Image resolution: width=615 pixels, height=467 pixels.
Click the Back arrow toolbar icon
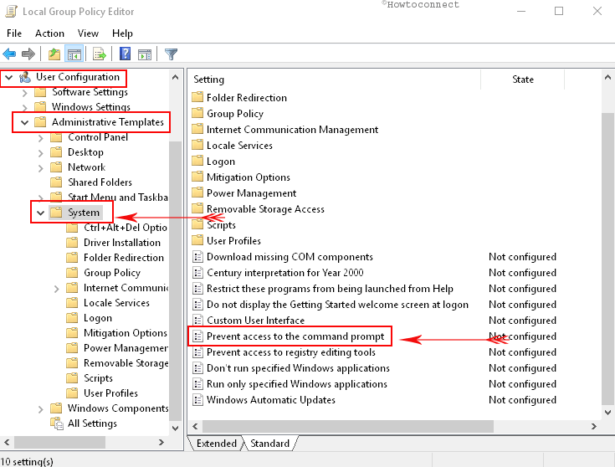click(x=9, y=54)
